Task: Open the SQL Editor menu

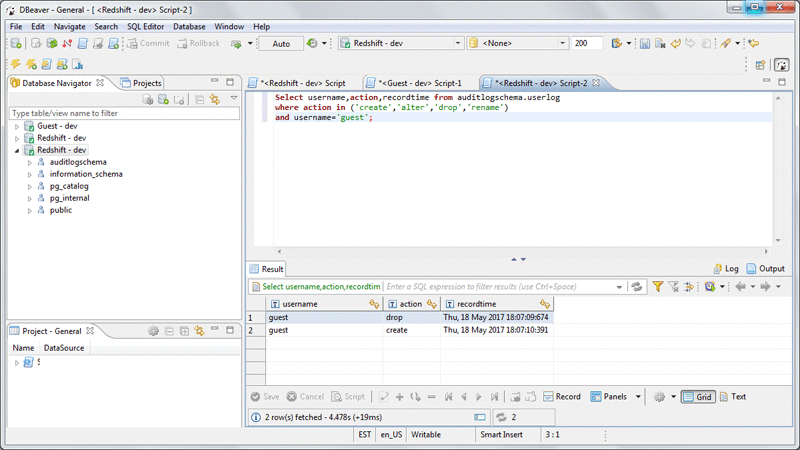Action: coord(146,26)
